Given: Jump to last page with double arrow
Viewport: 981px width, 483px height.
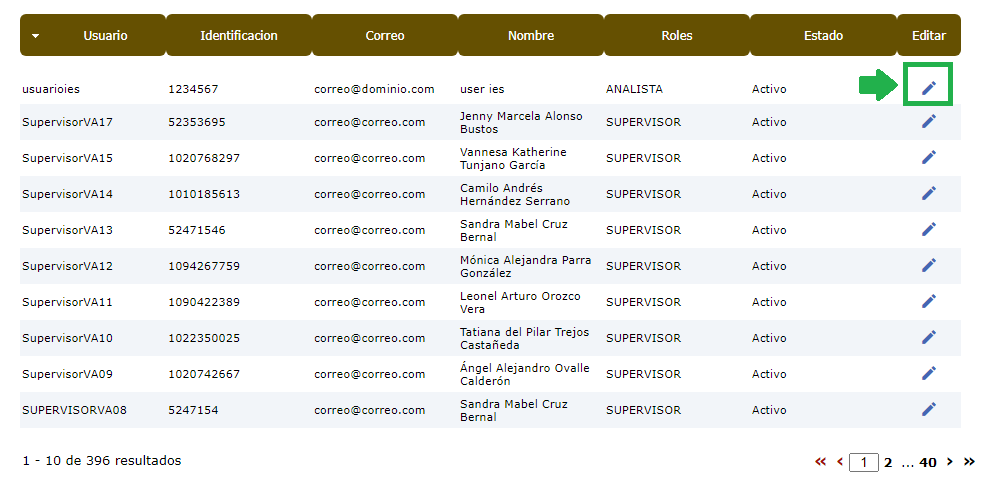Looking at the screenshot, I should click(968, 462).
